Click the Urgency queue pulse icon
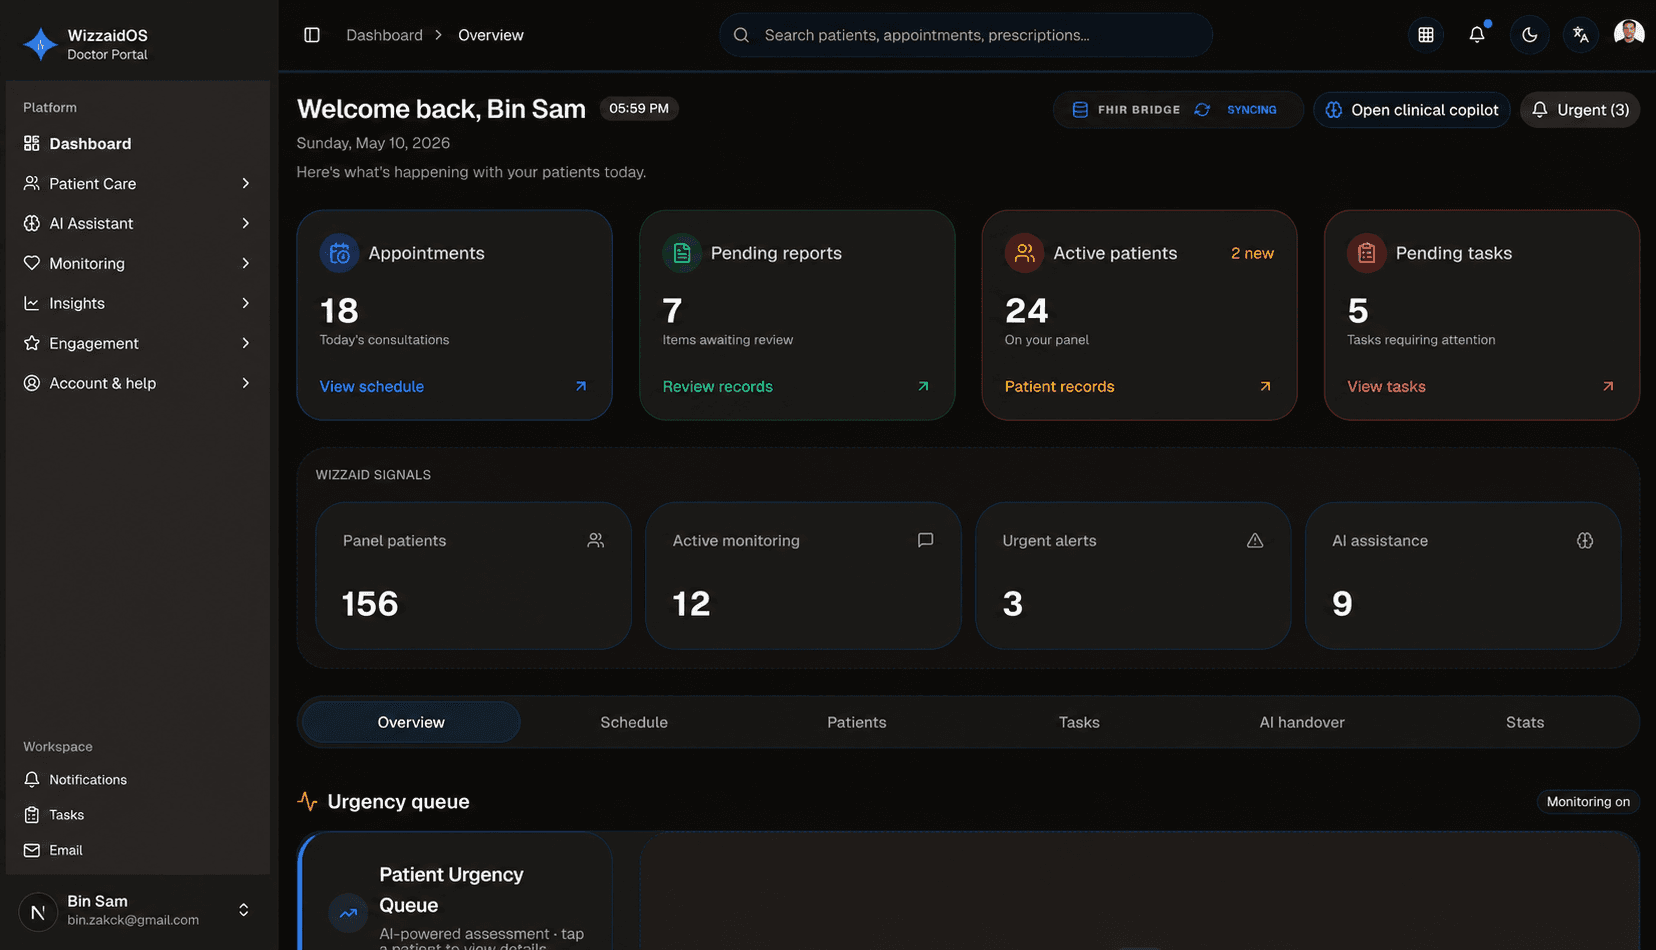Screen dimensions: 1656x950 pos(307,801)
